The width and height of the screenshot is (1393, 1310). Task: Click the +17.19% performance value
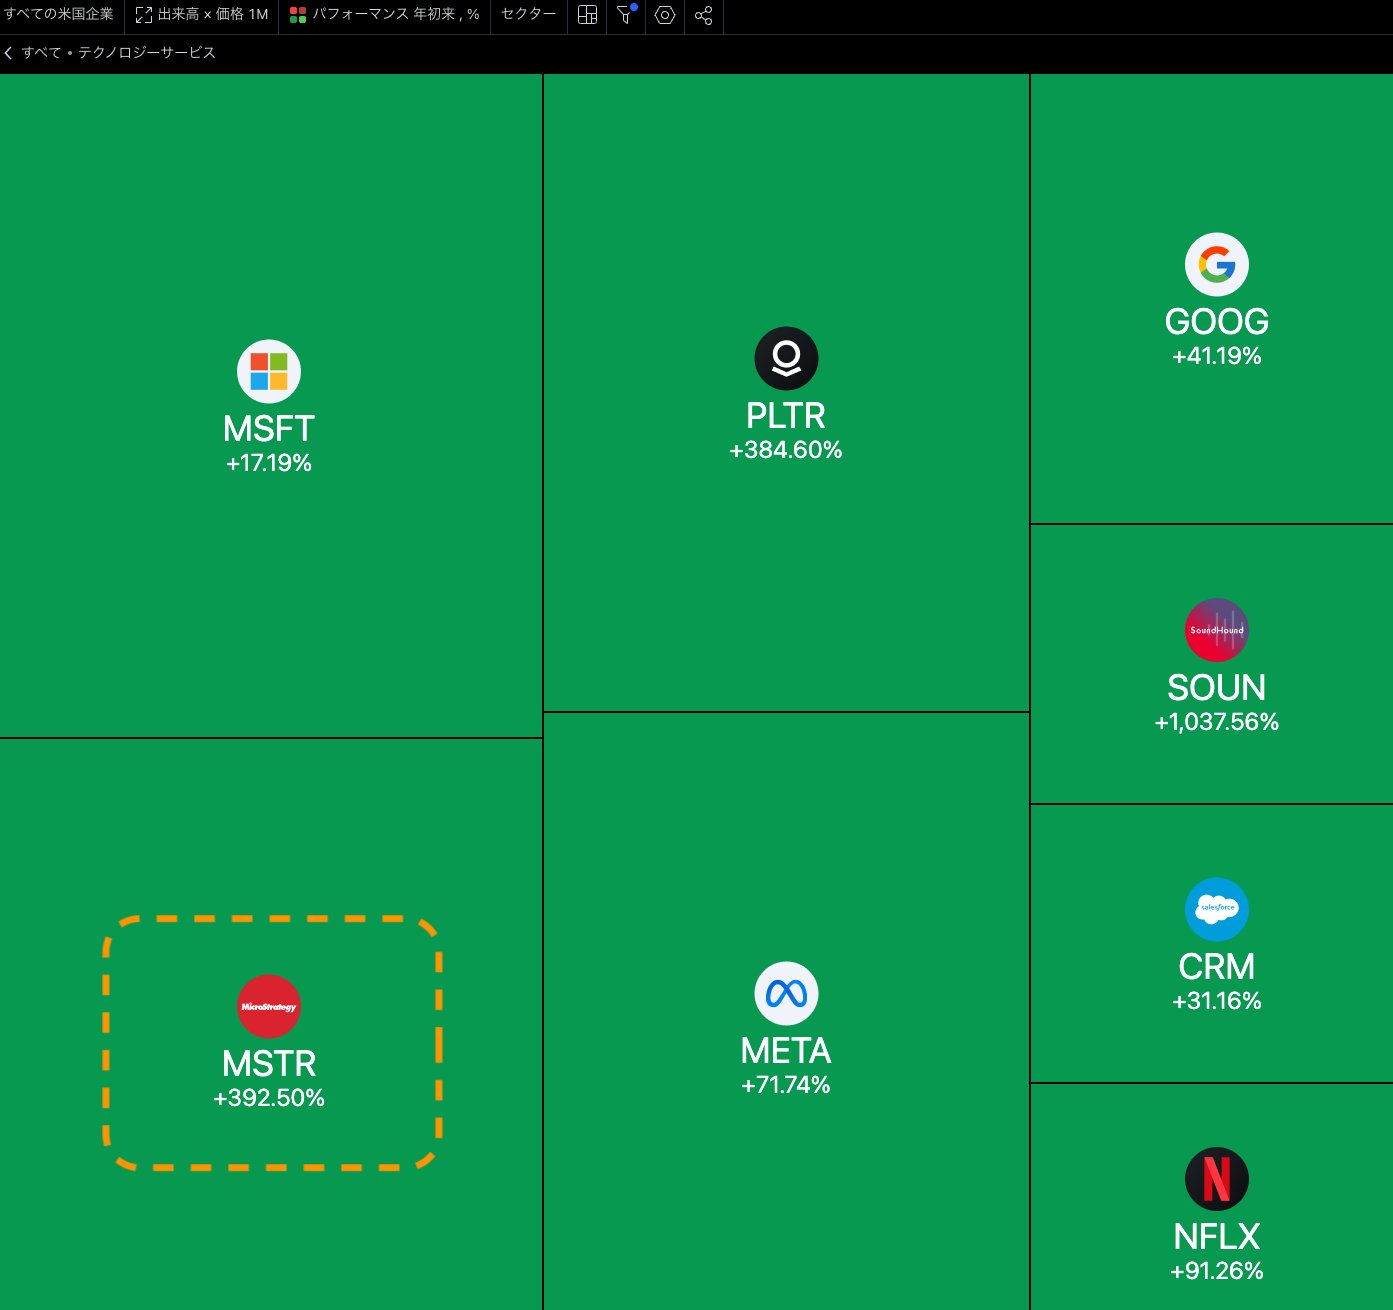click(269, 463)
